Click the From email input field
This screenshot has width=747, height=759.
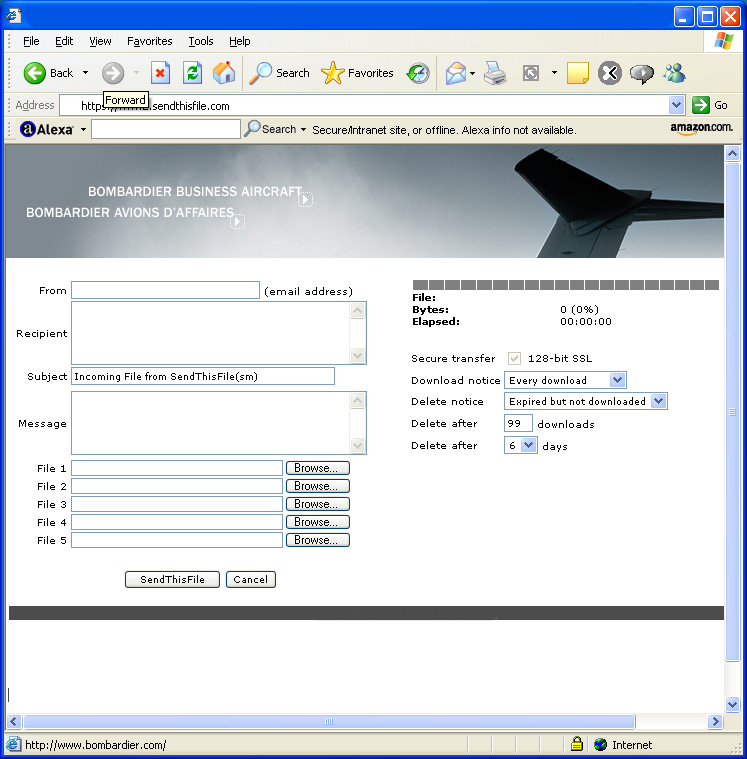[166, 290]
